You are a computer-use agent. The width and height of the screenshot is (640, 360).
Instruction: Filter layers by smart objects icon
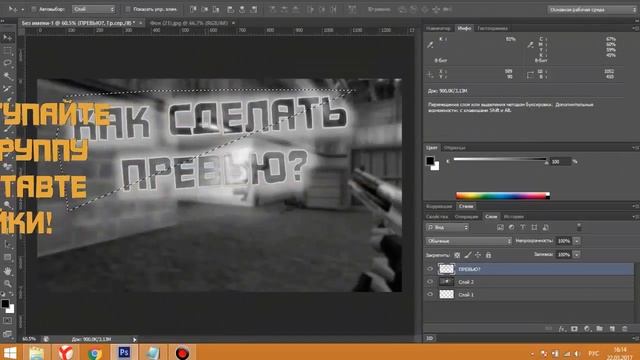click(546, 227)
